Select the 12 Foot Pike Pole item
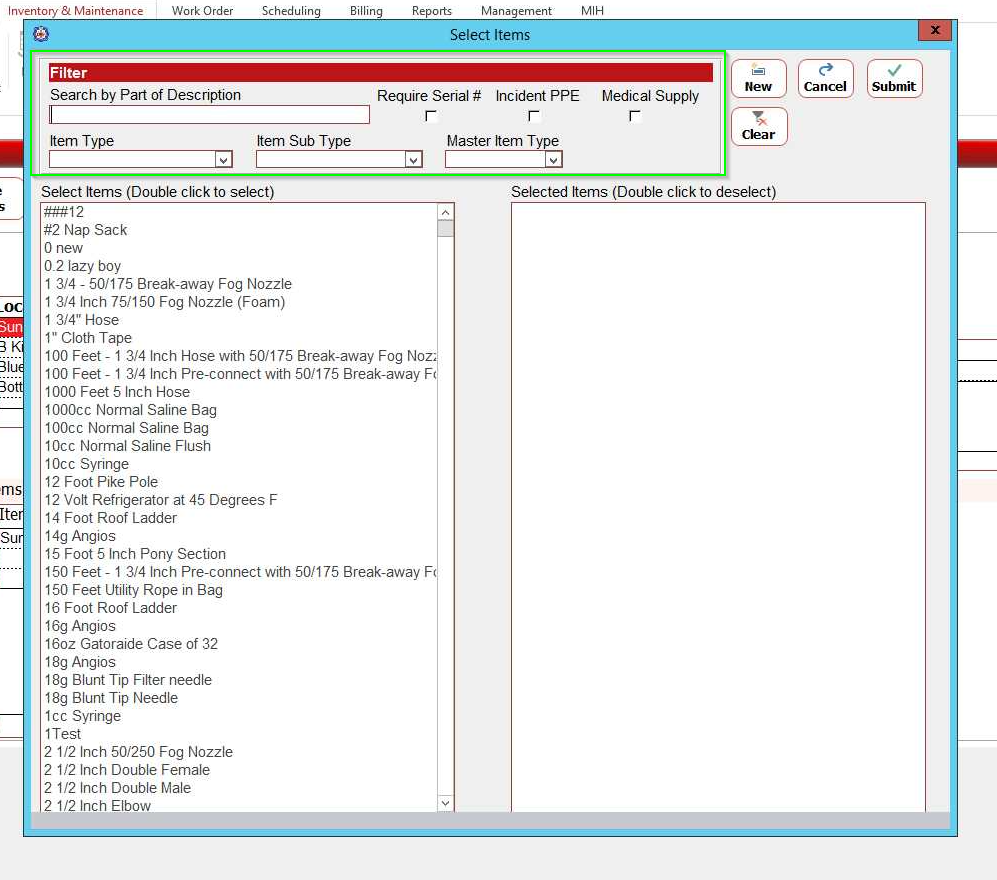 pyautogui.click(x=101, y=482)
